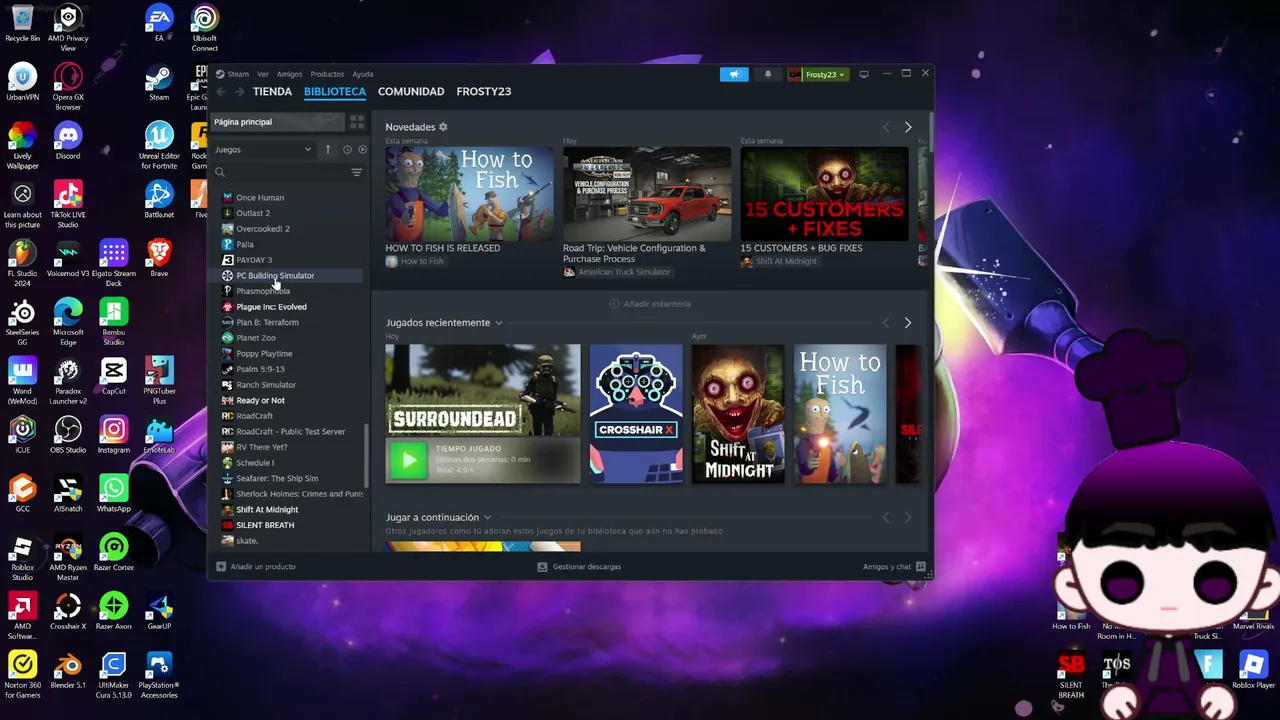Open the Amigos menu
This screenshot has height=720, width=1280.
289,74
